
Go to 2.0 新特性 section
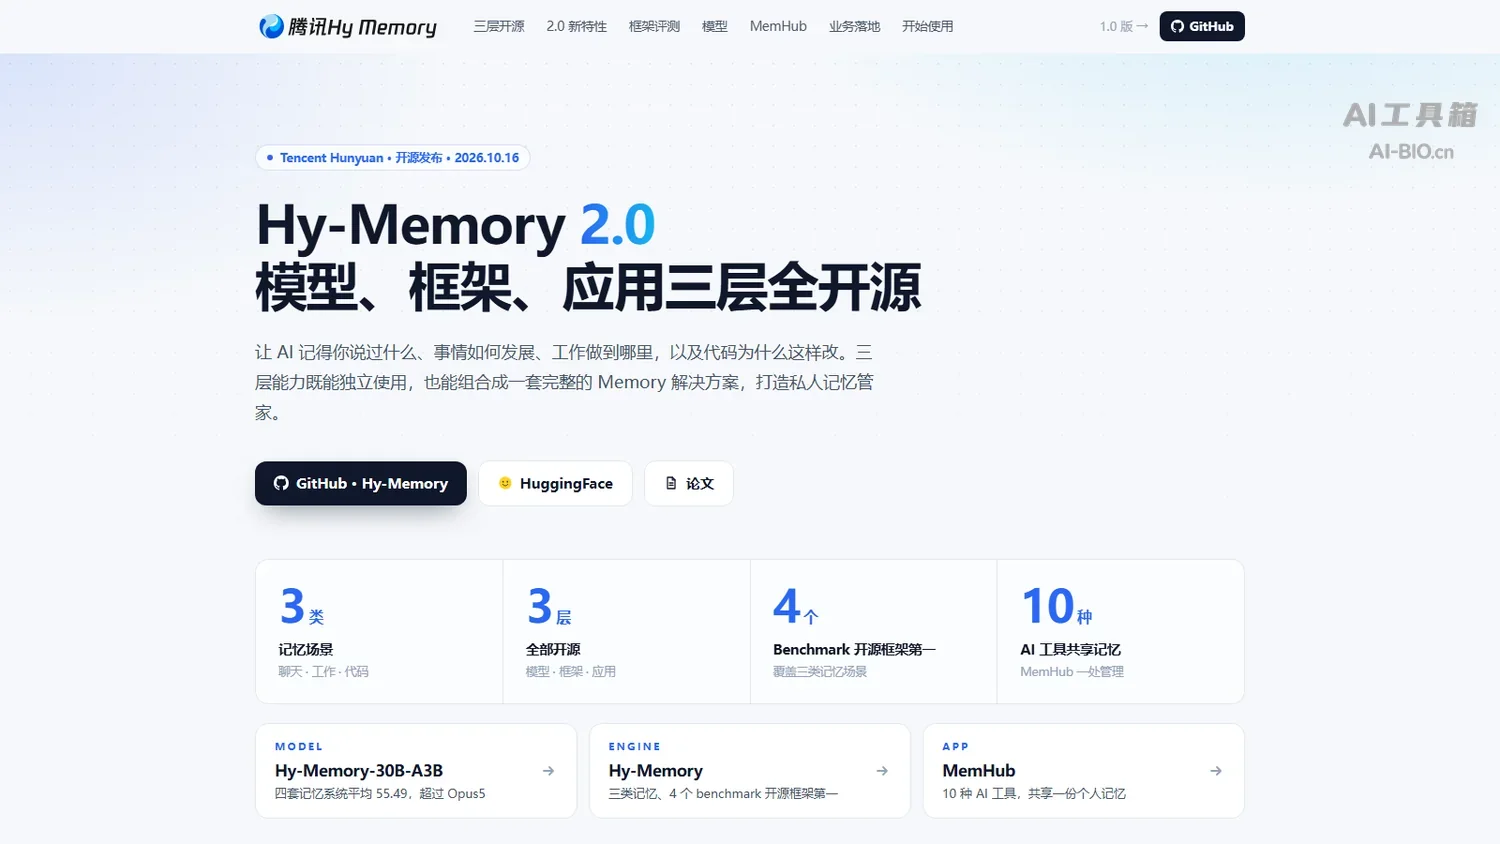pyautogui.click(x=576, y=26)
